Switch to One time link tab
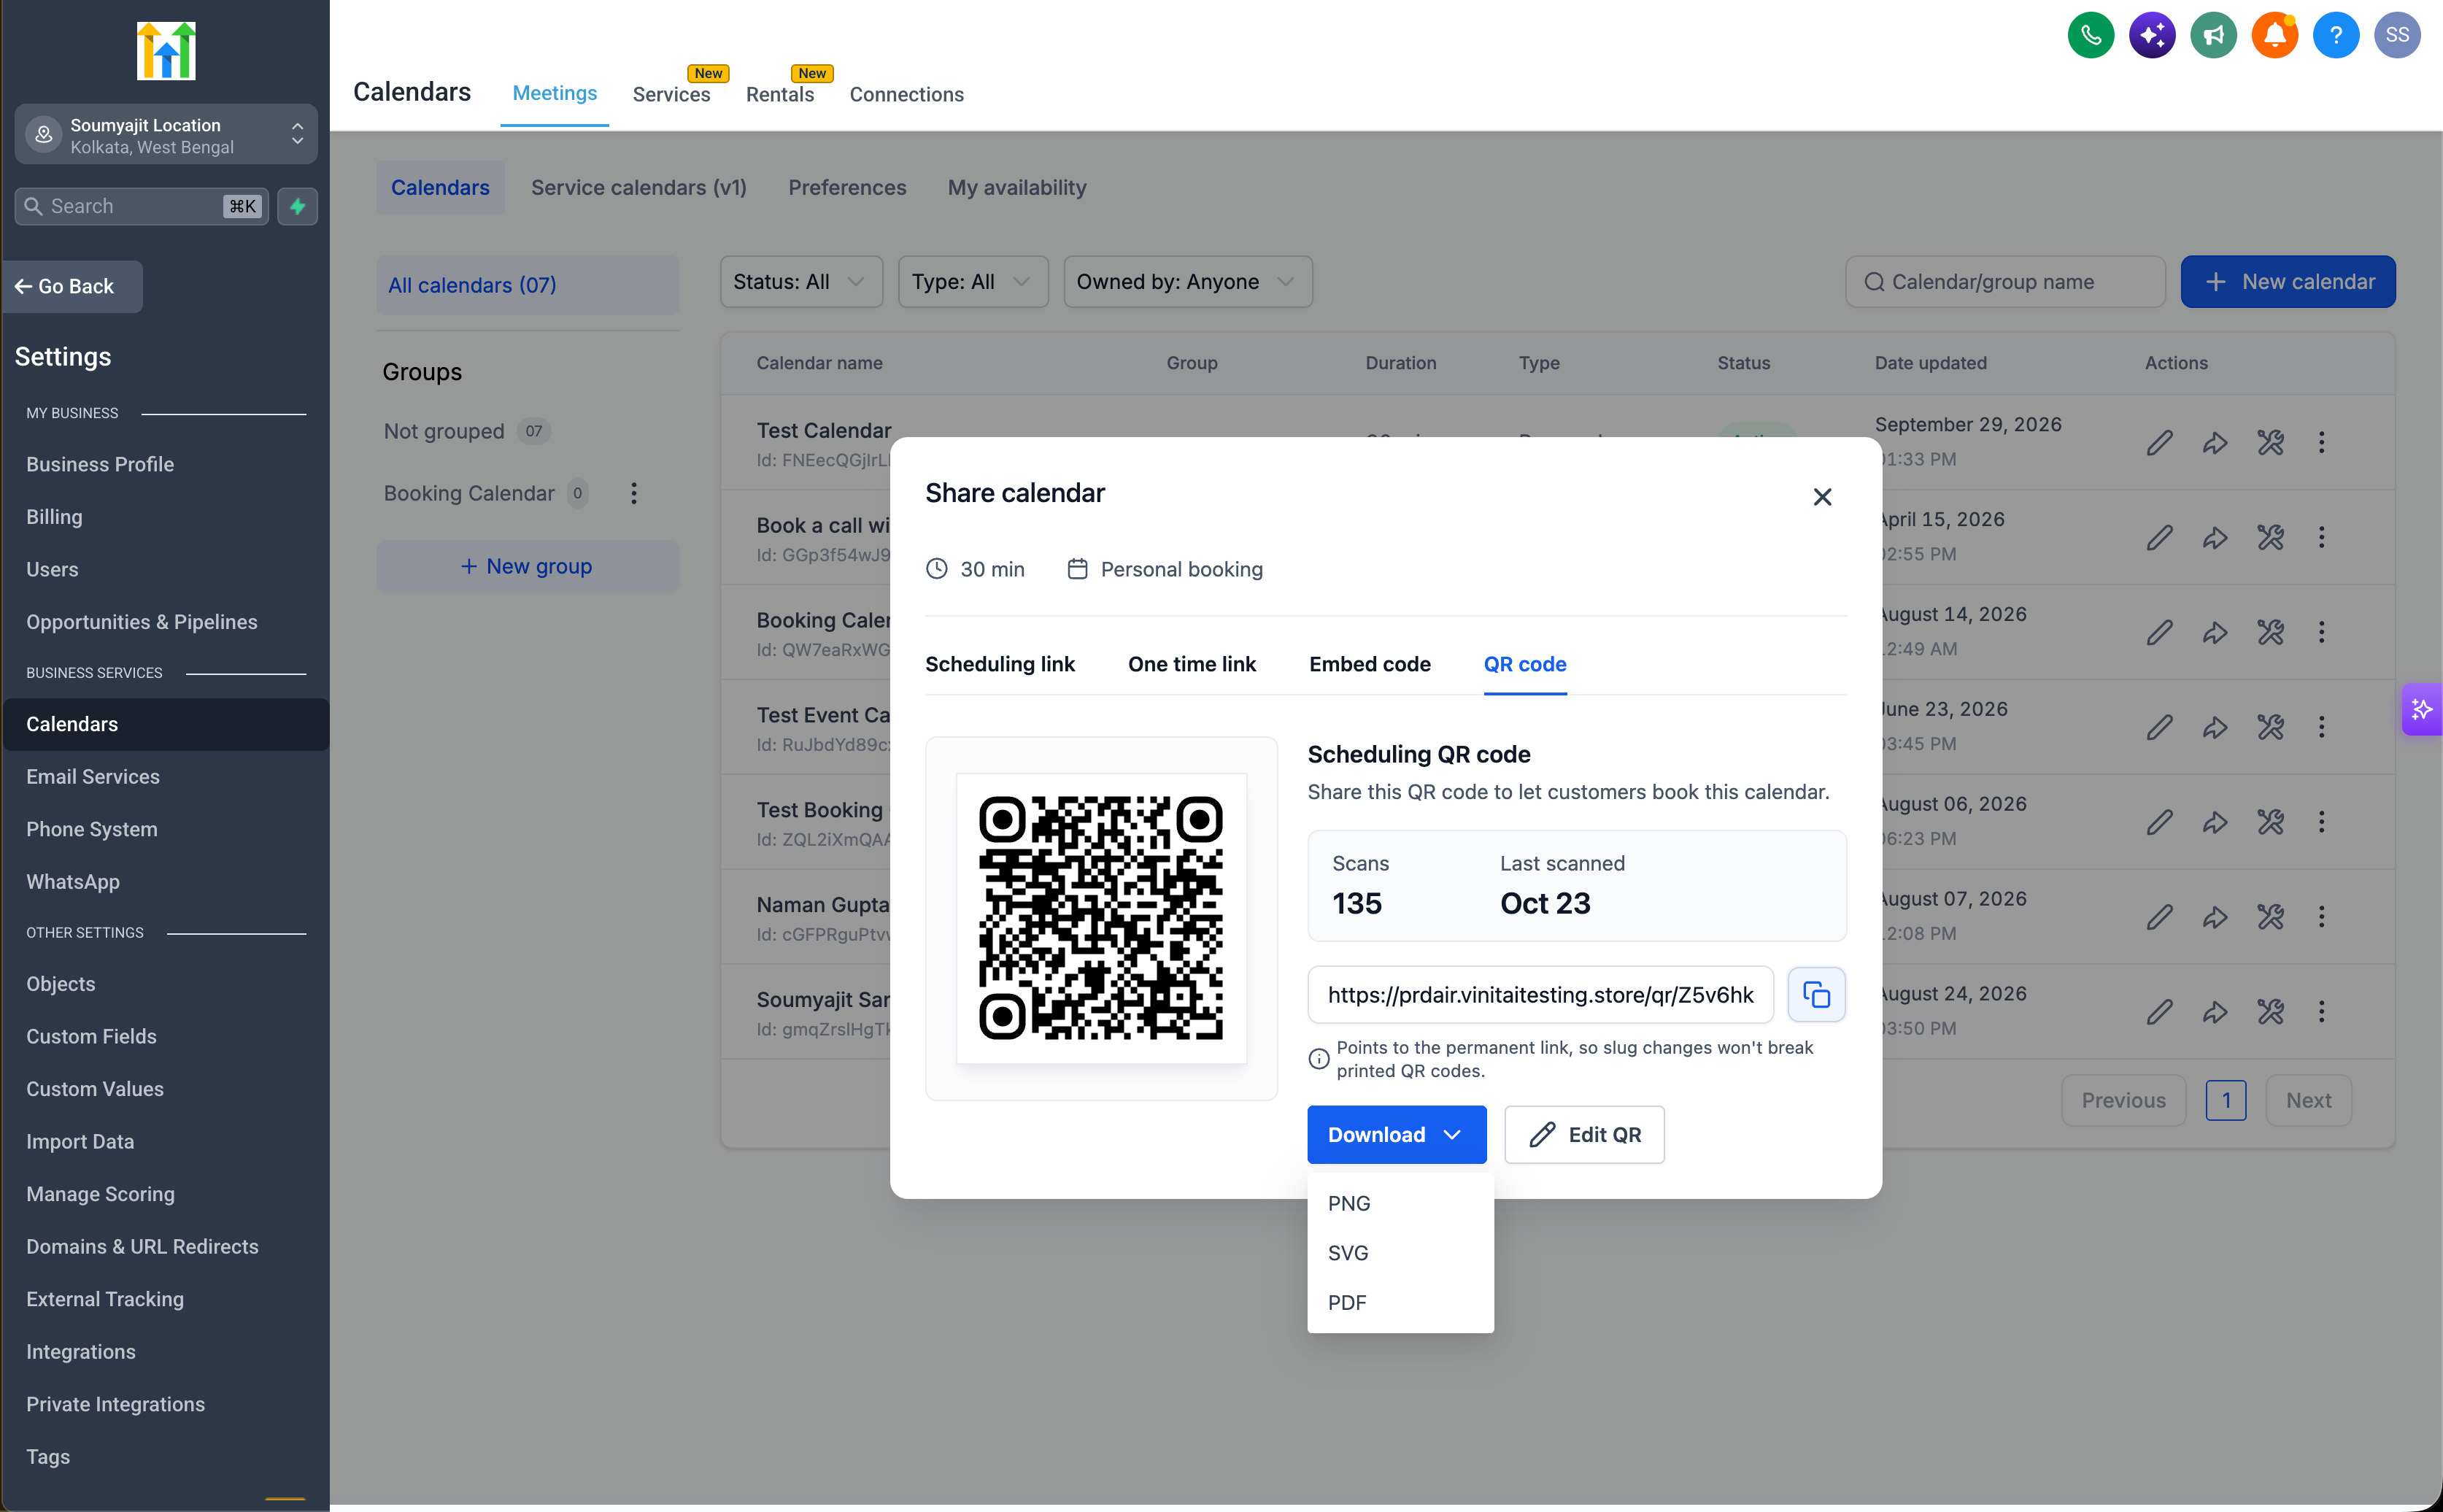2443x1512 pixels. (x=1191, y=664)
